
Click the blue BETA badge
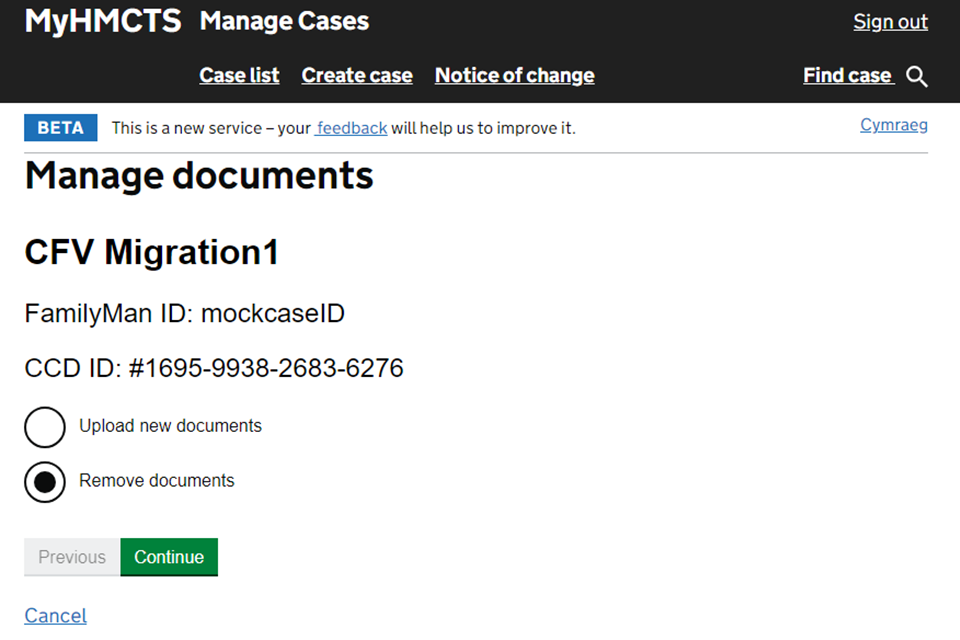[x=61, y=128]
